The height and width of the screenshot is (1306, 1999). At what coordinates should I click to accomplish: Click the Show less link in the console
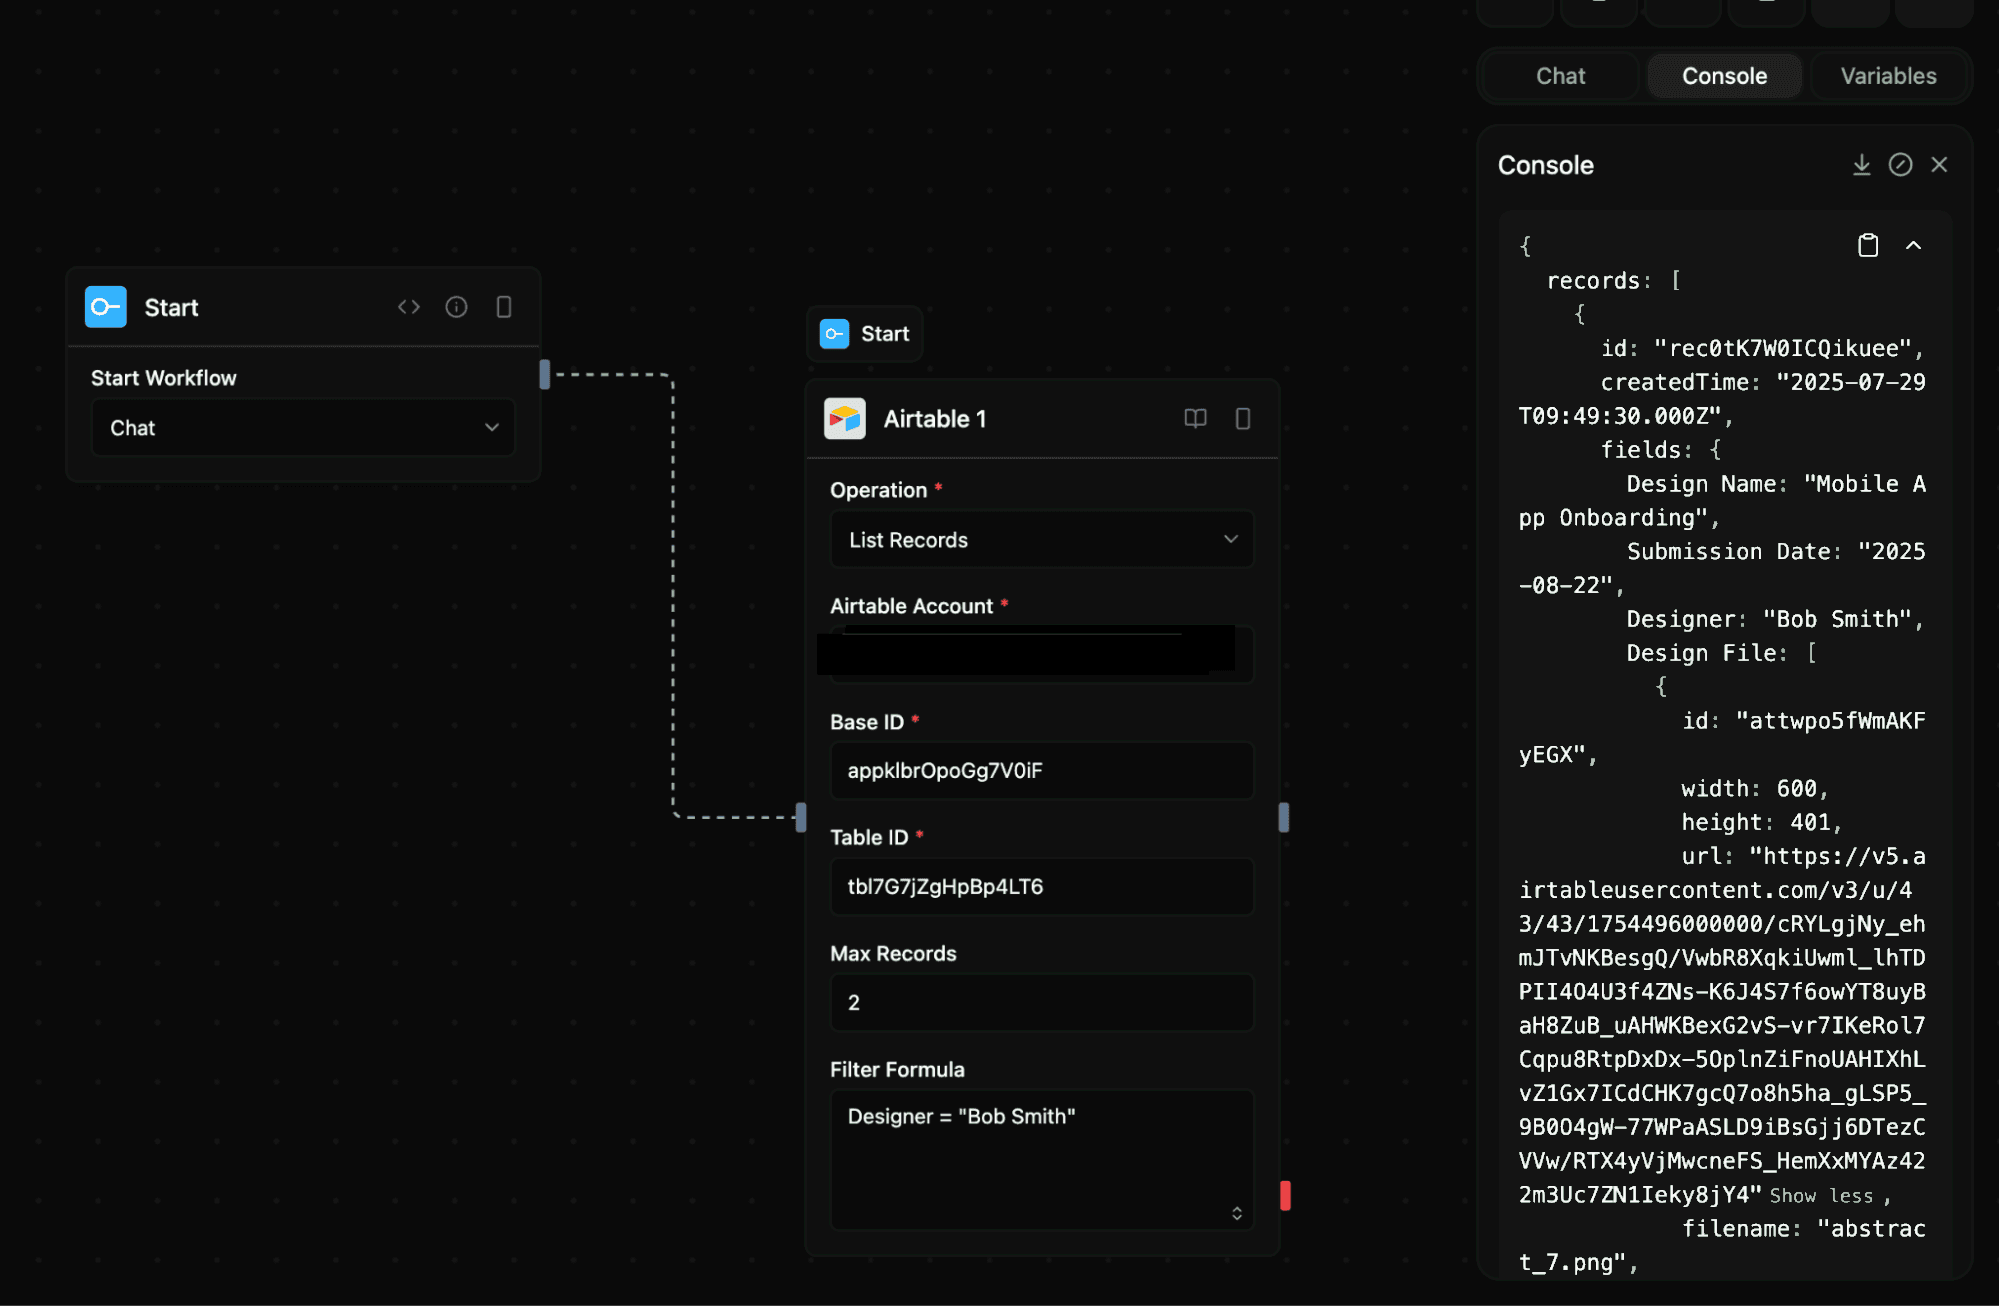[1822, 1196]
